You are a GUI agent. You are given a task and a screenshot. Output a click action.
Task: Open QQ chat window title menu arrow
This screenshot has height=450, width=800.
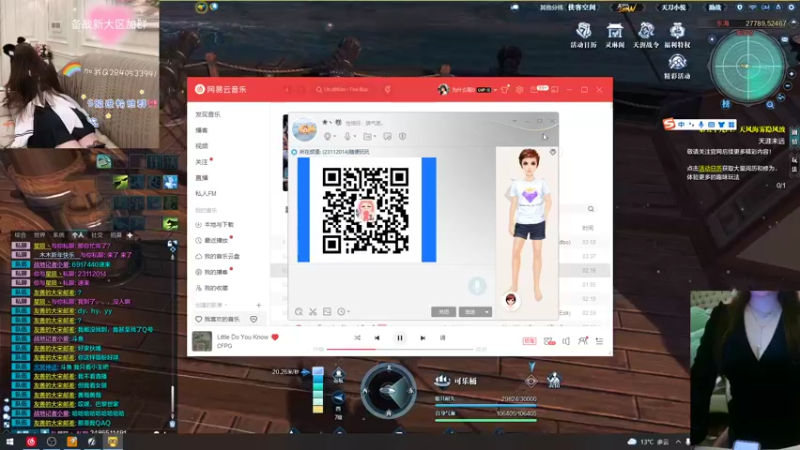tap(514, 121)
